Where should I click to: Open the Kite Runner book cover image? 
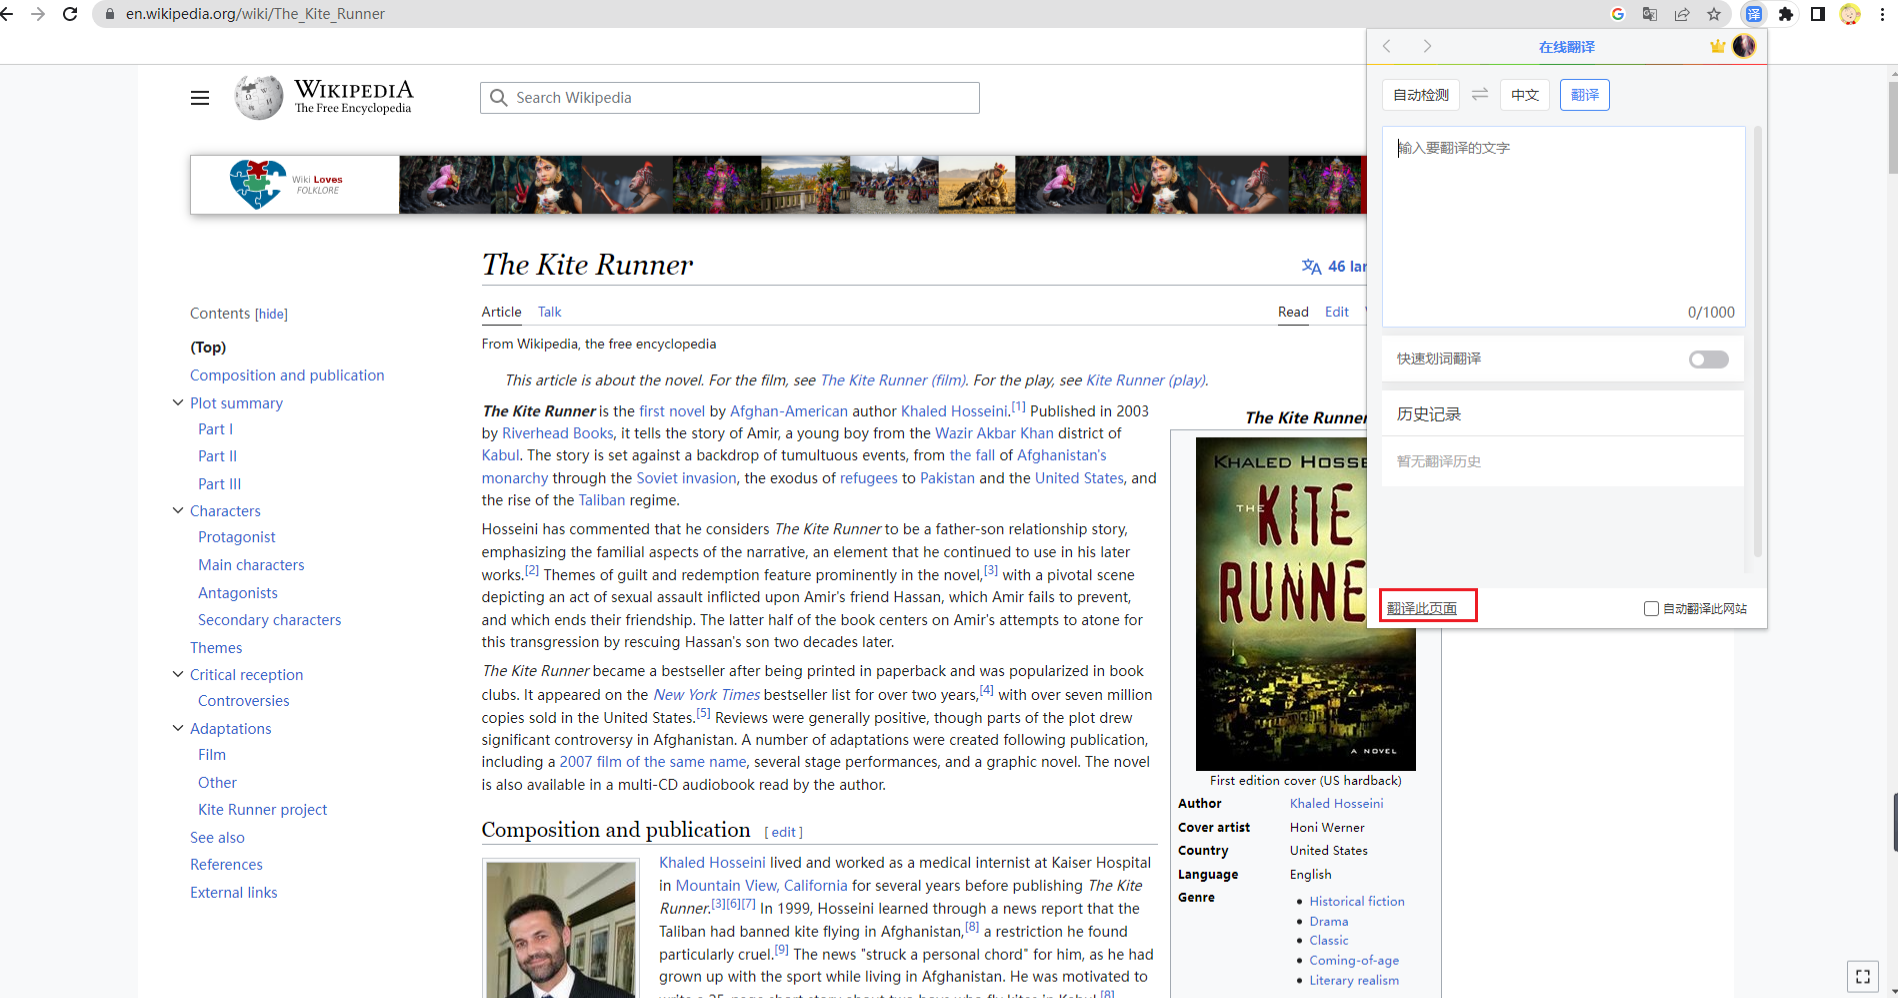coord(1305,603)
